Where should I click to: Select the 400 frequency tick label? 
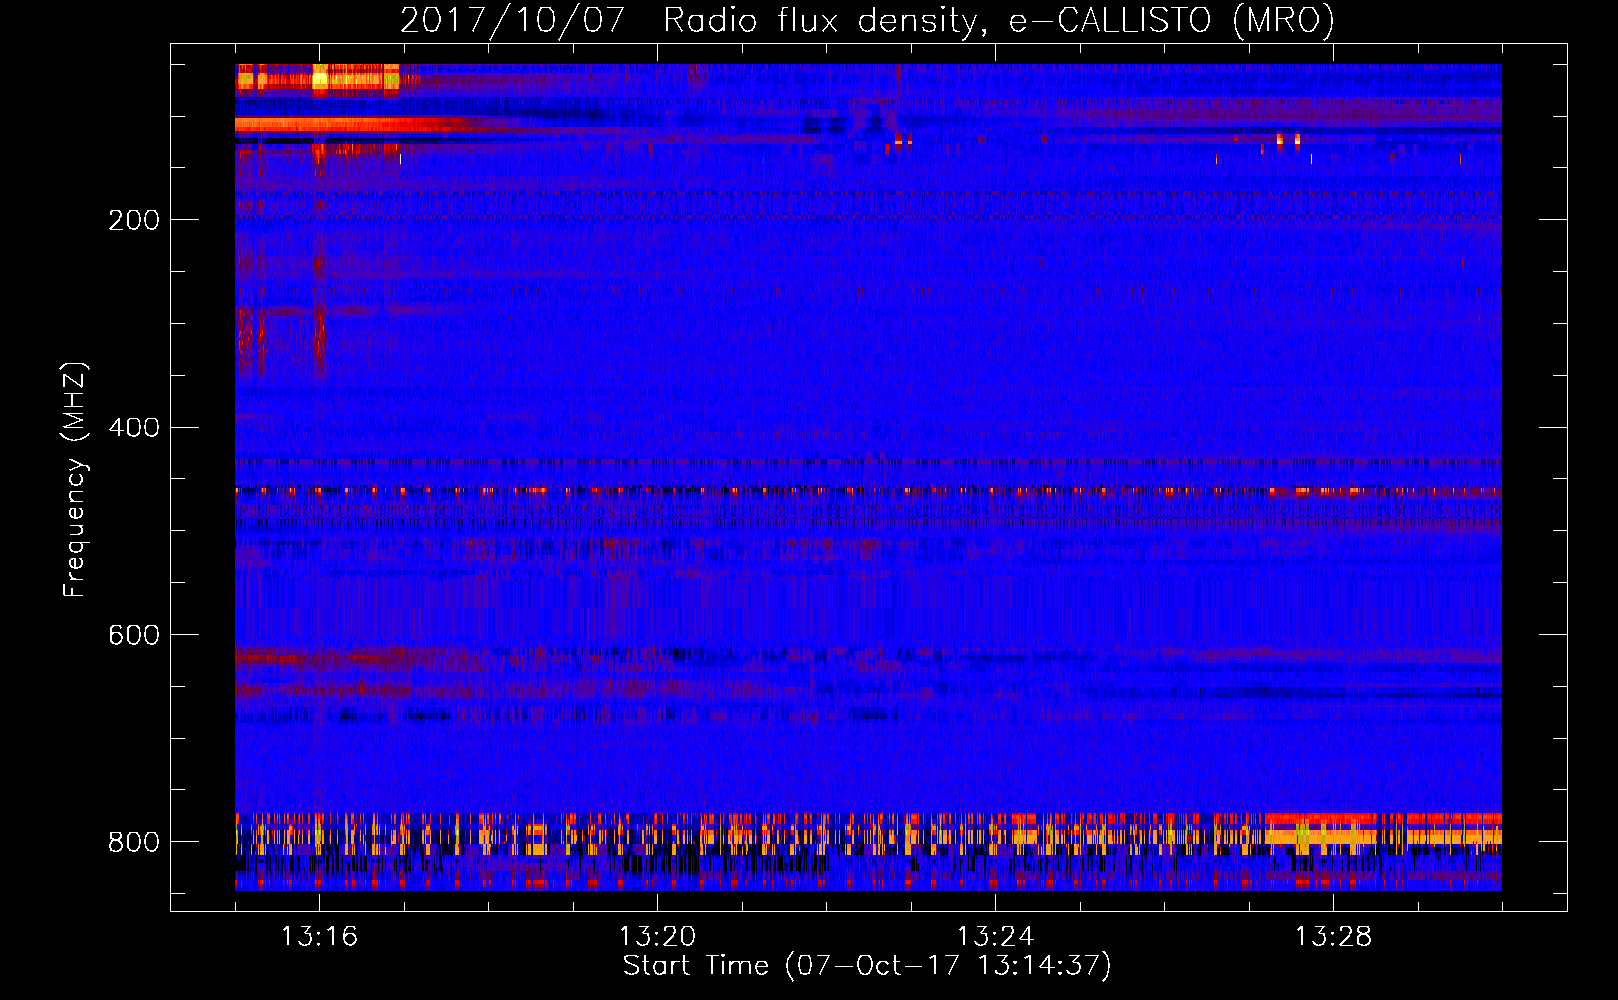134,428
